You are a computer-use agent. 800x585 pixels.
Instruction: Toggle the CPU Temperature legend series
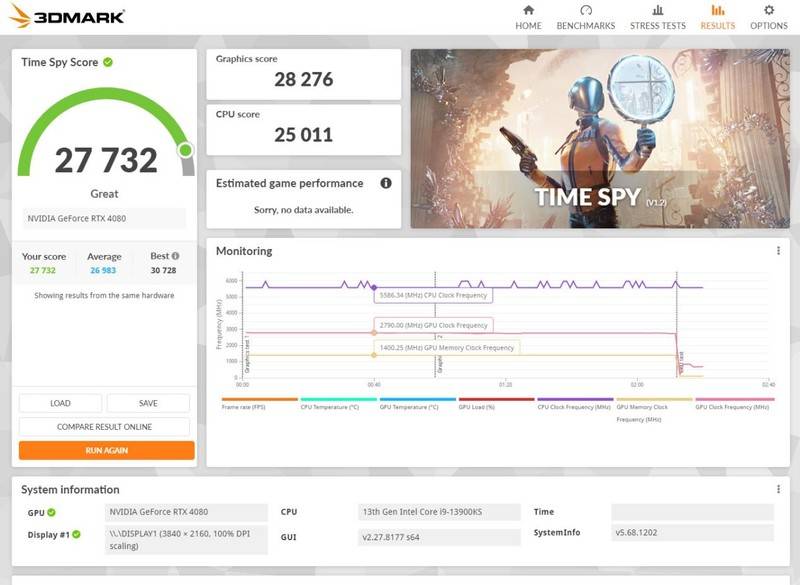click(338, 403)
